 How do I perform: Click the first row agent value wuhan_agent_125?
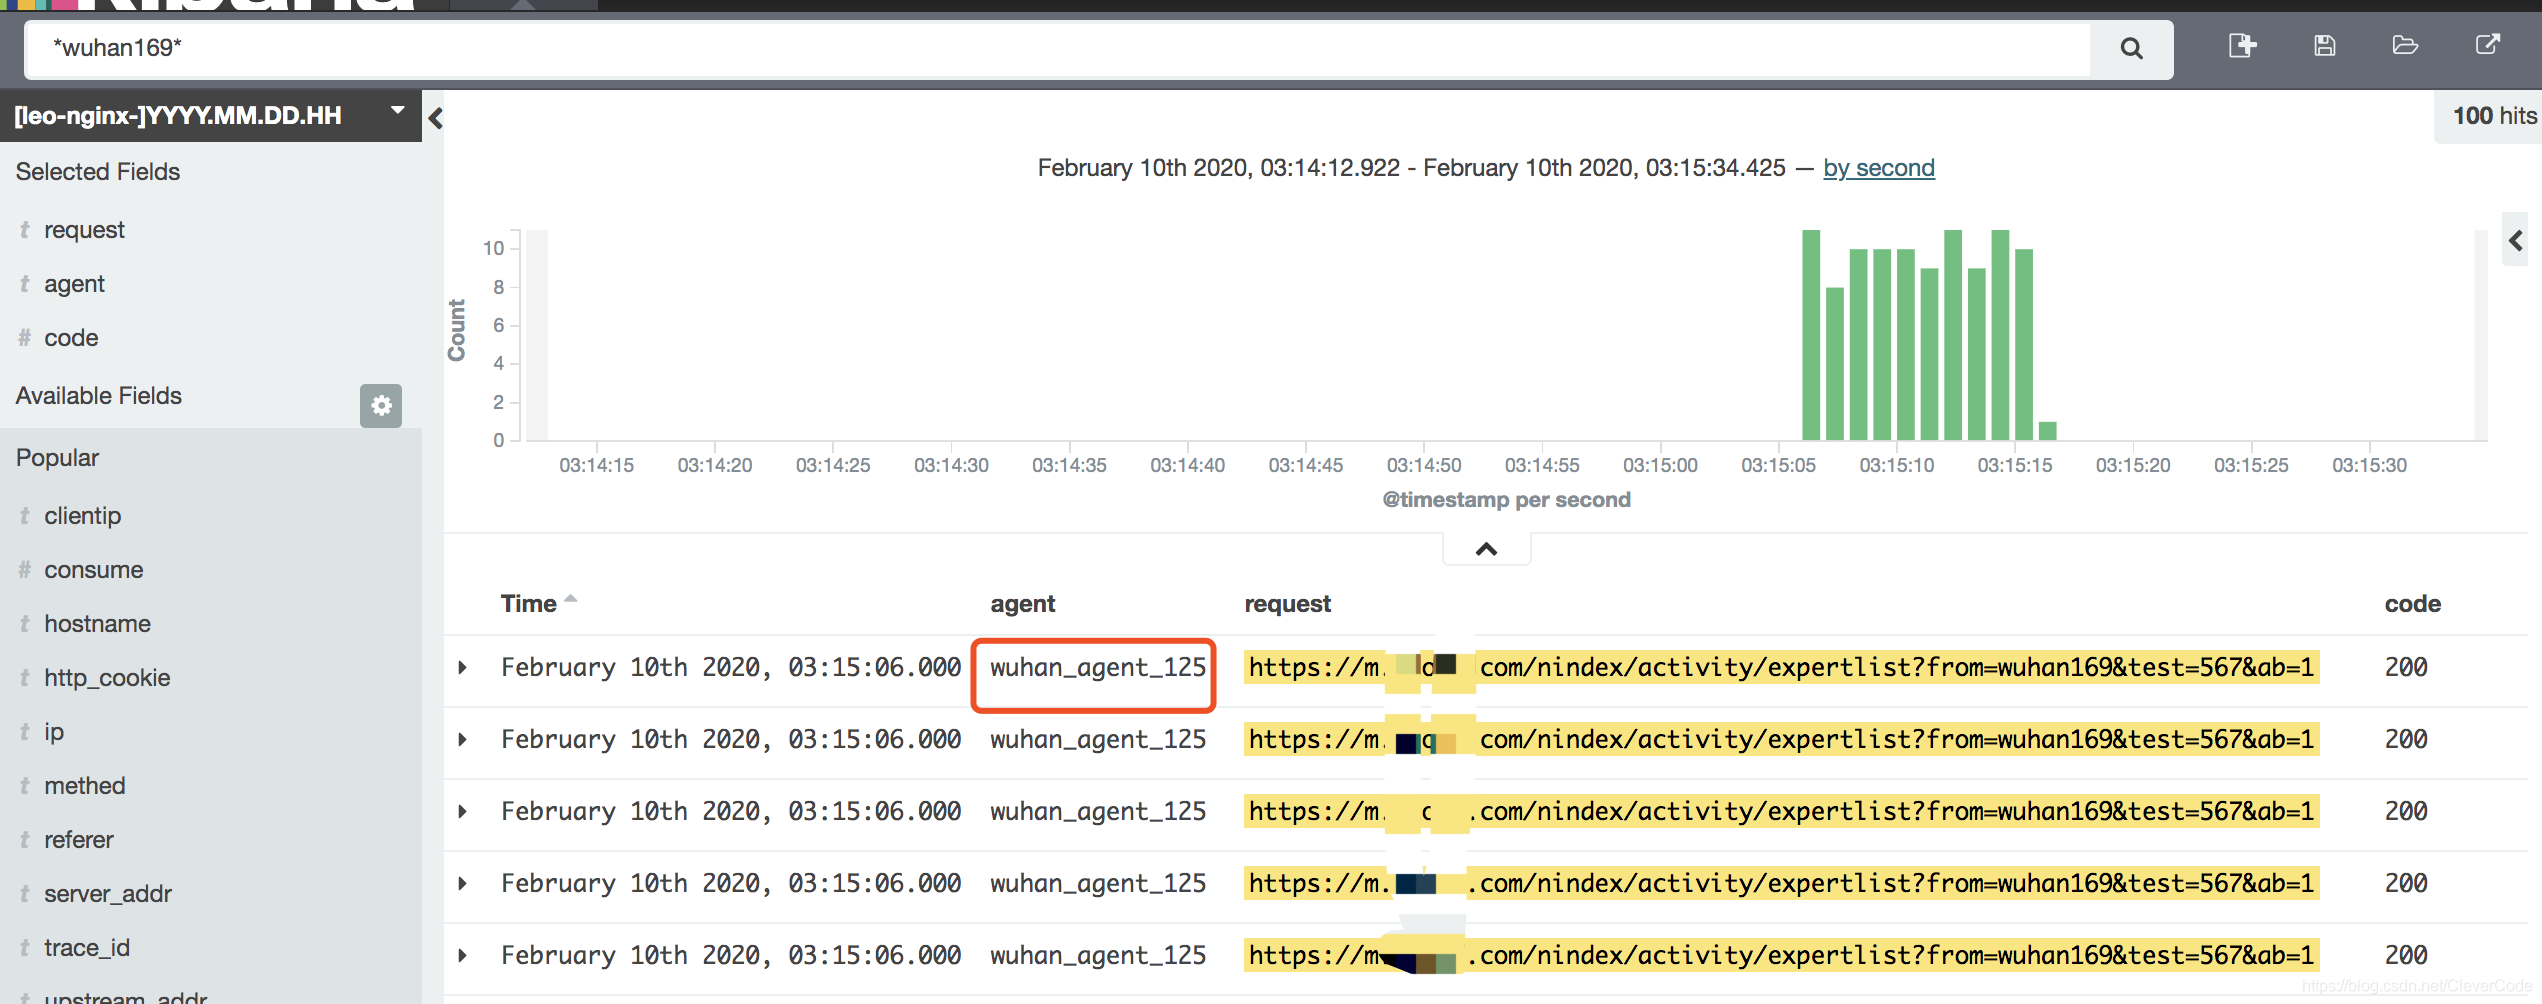(1097, 667)
